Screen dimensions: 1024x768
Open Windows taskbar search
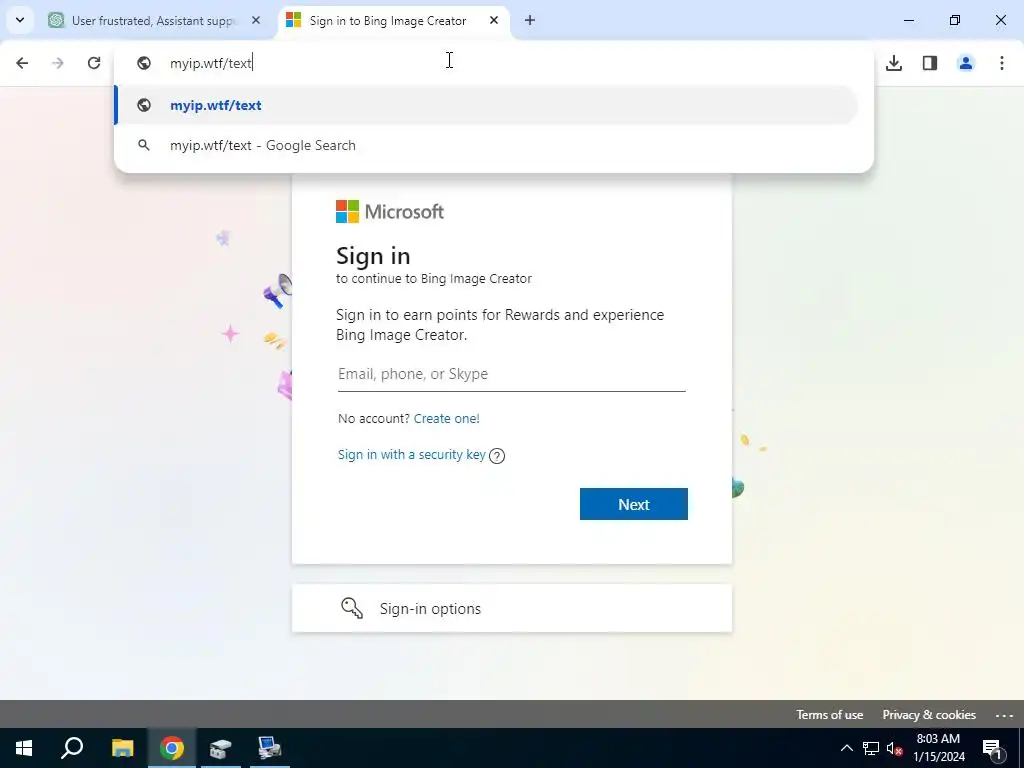(72, 748)
